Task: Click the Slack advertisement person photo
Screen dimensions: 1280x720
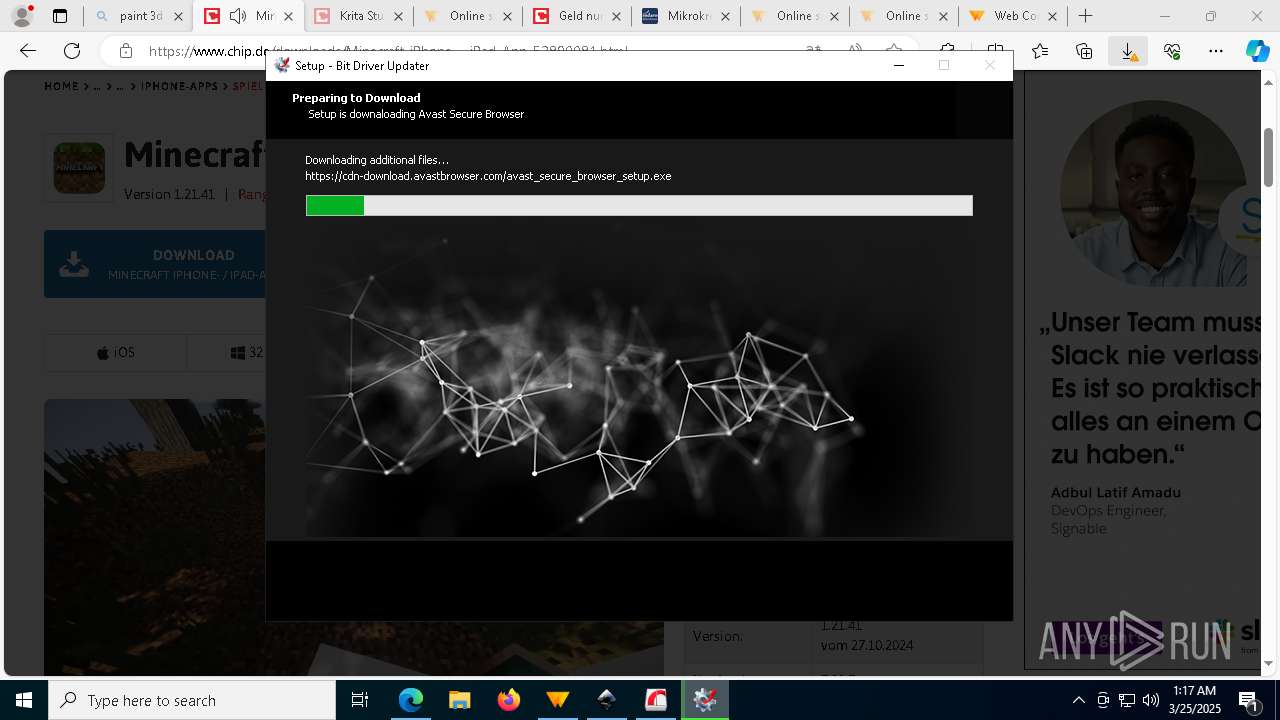Action: [1153, 193]
